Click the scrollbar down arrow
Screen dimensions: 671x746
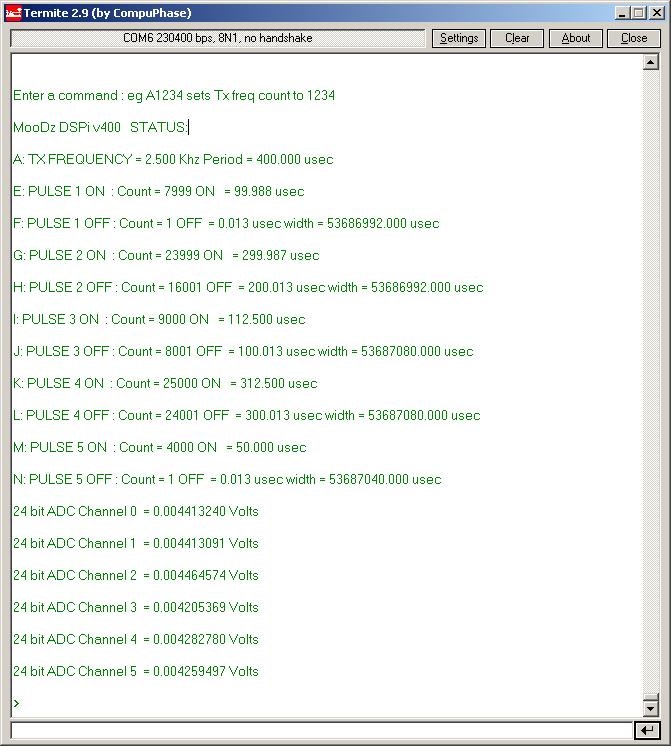click(651, 708)
